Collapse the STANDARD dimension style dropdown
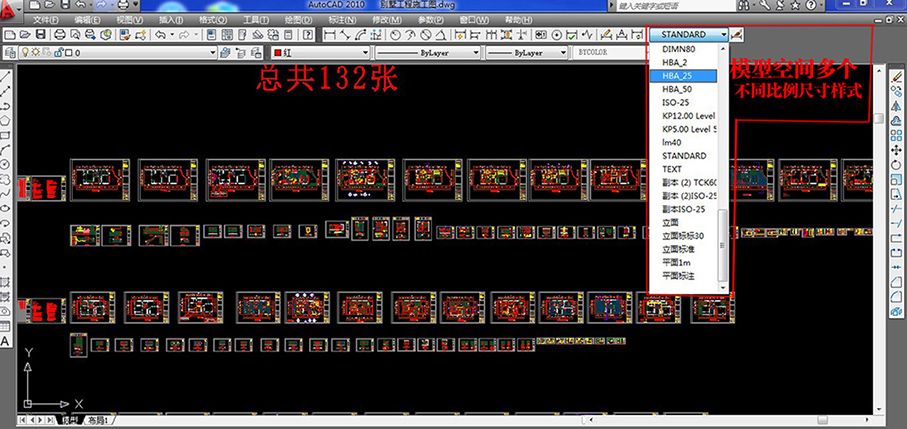Screen dimensions: 907x429 (x=724, y=35)
